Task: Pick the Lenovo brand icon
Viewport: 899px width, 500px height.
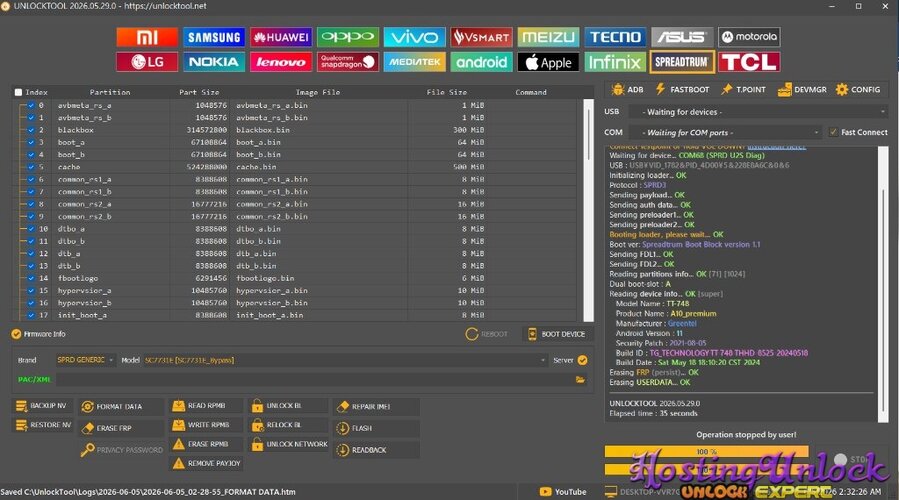Action: [281, 62]
